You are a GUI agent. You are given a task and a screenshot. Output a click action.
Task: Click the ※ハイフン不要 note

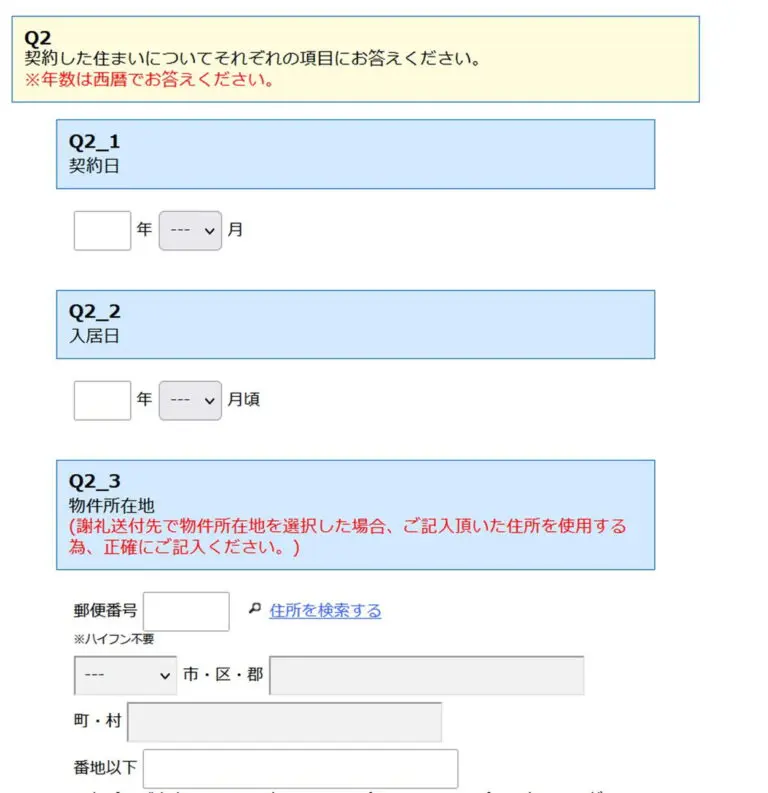tap(114, 640)
